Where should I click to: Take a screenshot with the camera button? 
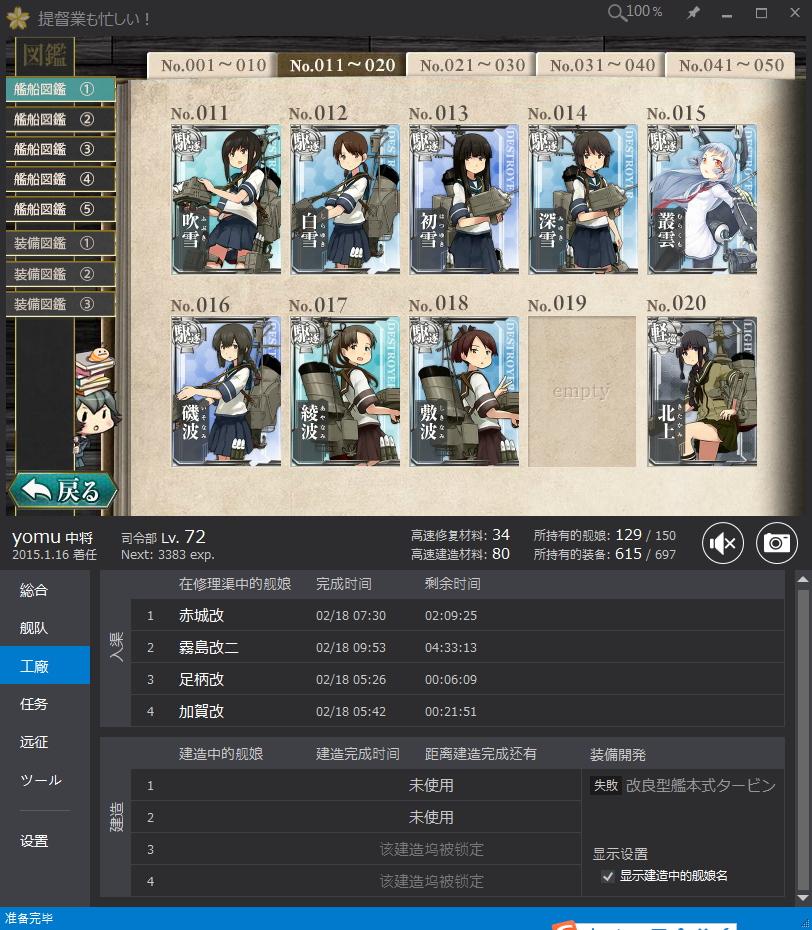[776, 543]
